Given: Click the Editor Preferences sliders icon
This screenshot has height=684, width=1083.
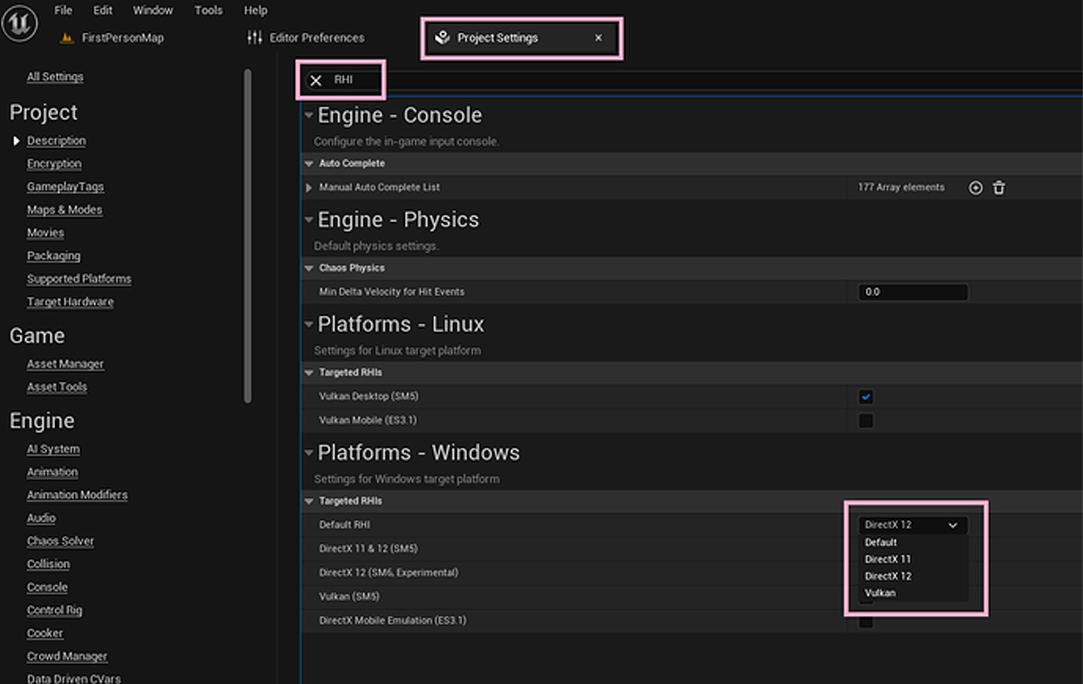Looking at the screenshot, I should [x=253, y=36].
